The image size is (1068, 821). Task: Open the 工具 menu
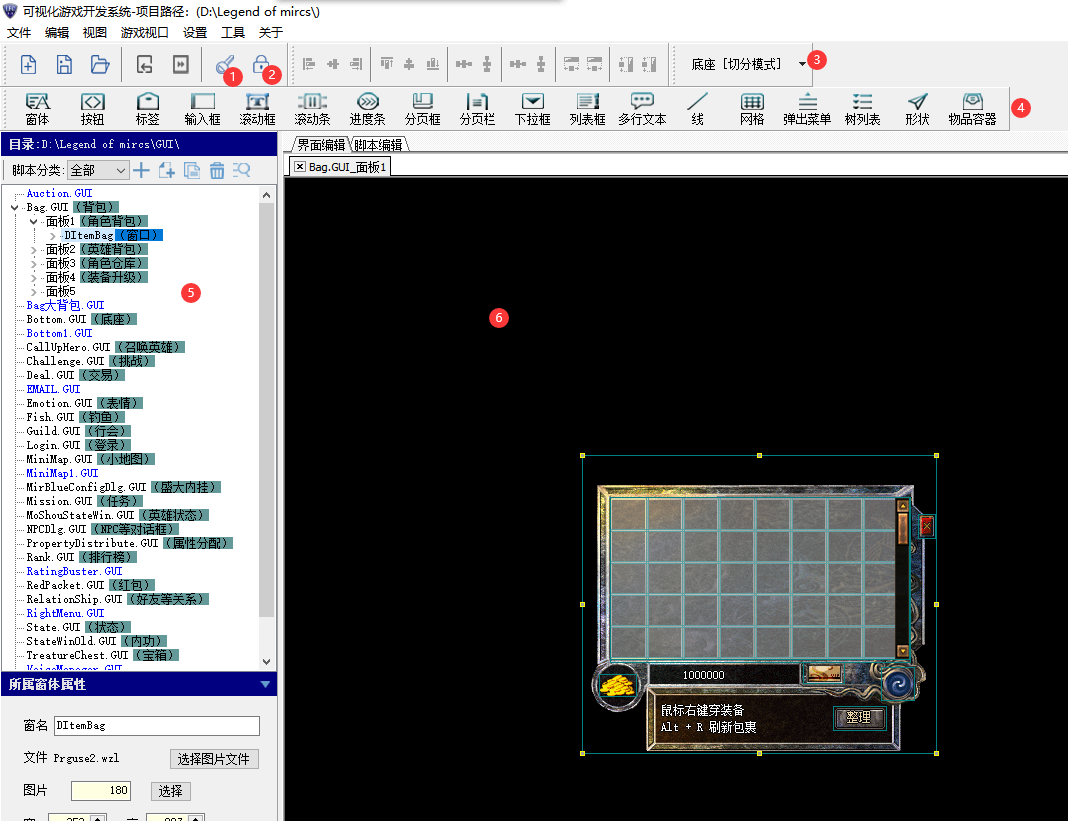pos(233,33)
